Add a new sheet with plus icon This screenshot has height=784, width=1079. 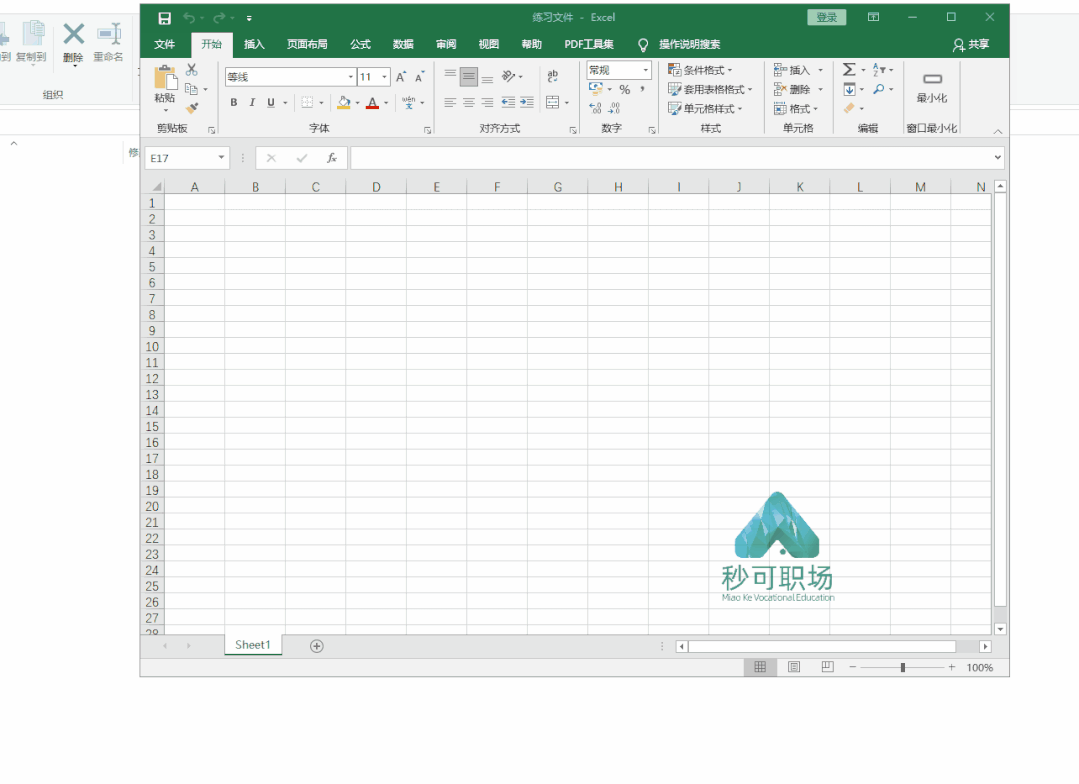pos(317,646)
